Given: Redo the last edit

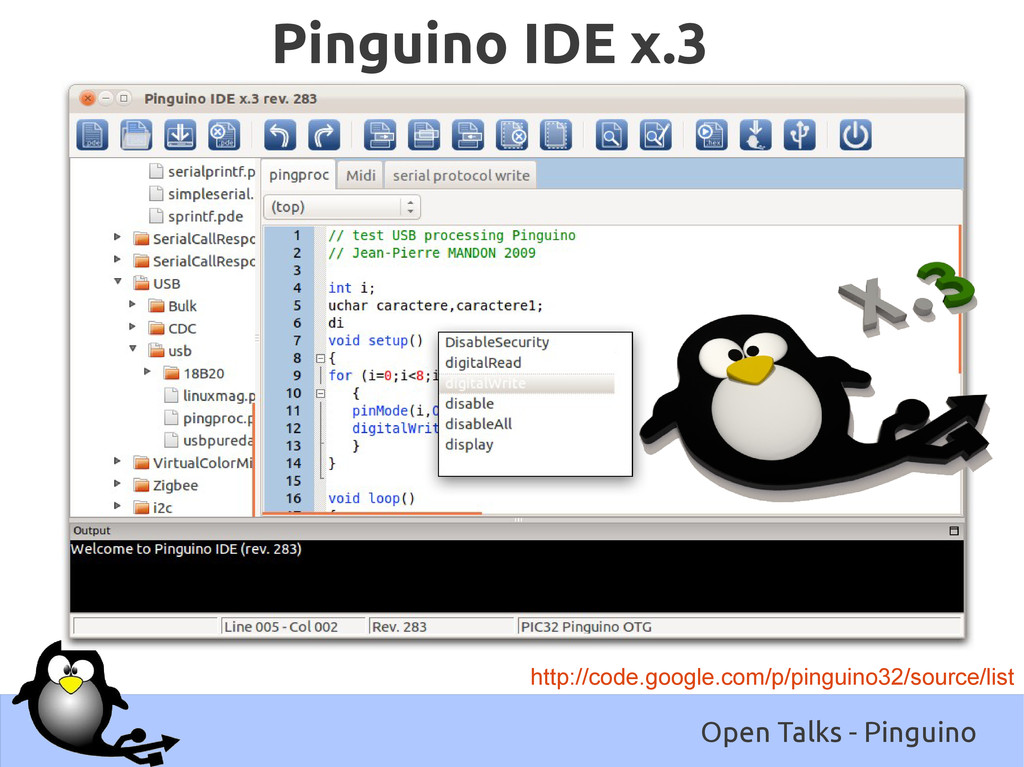Looking at the screenshot, I should click(x=324, y=135).
